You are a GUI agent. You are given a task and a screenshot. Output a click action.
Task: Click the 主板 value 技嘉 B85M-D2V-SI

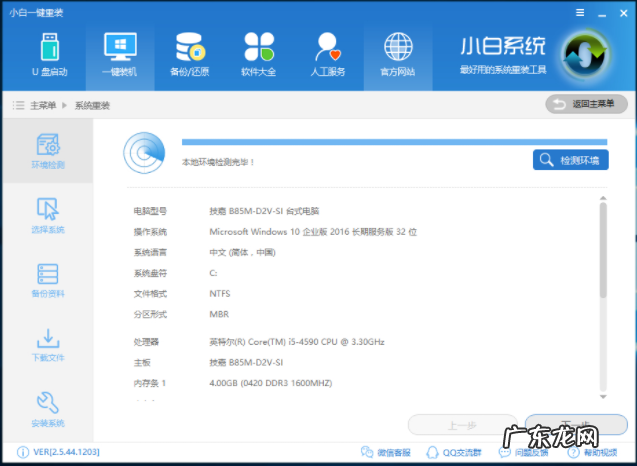coord(246,362)
